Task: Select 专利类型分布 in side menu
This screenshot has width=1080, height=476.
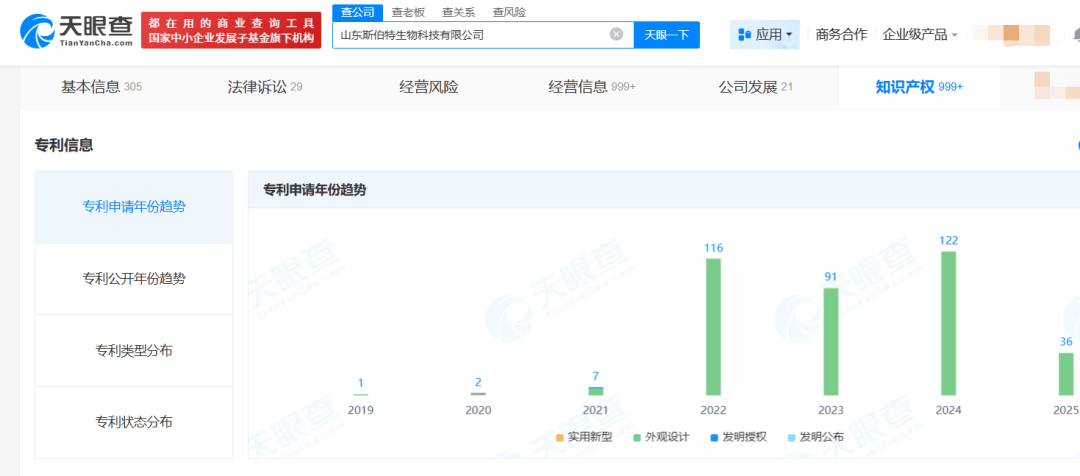Action: (134, 350)
